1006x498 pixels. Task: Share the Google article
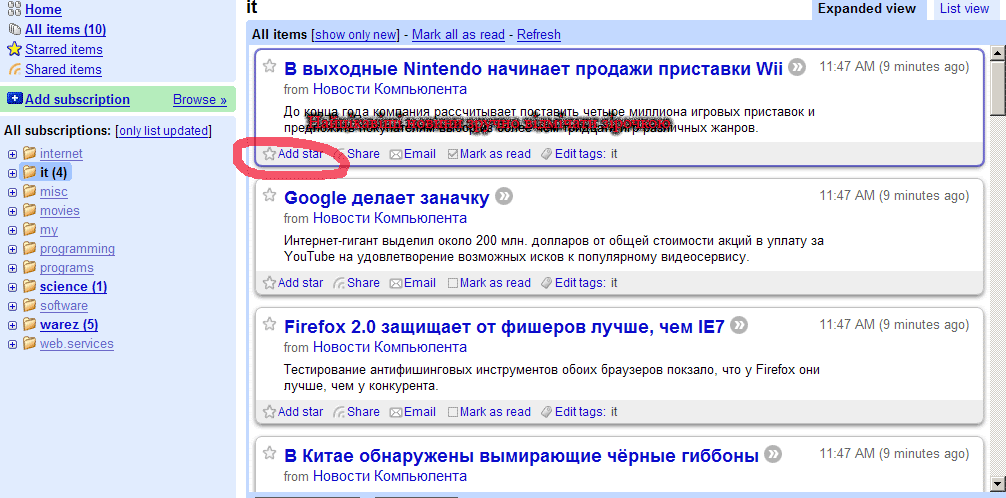(x=356, y=282)
